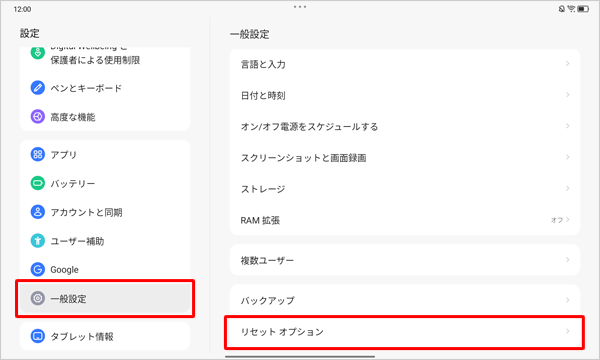Click chevron on ストレージ row
Screen dimensions: 600x360
(x=567, y=188)
